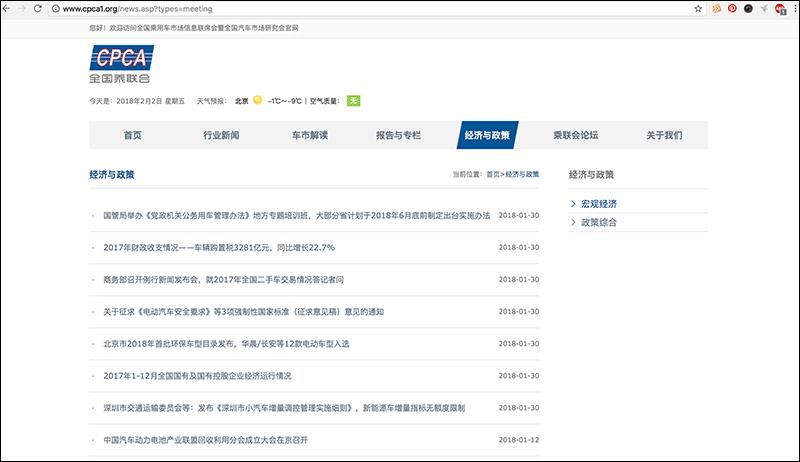800x462 pixels.
Task: Open article about 党政机关公务用车管理办法 training
Action: click(296, 216)
